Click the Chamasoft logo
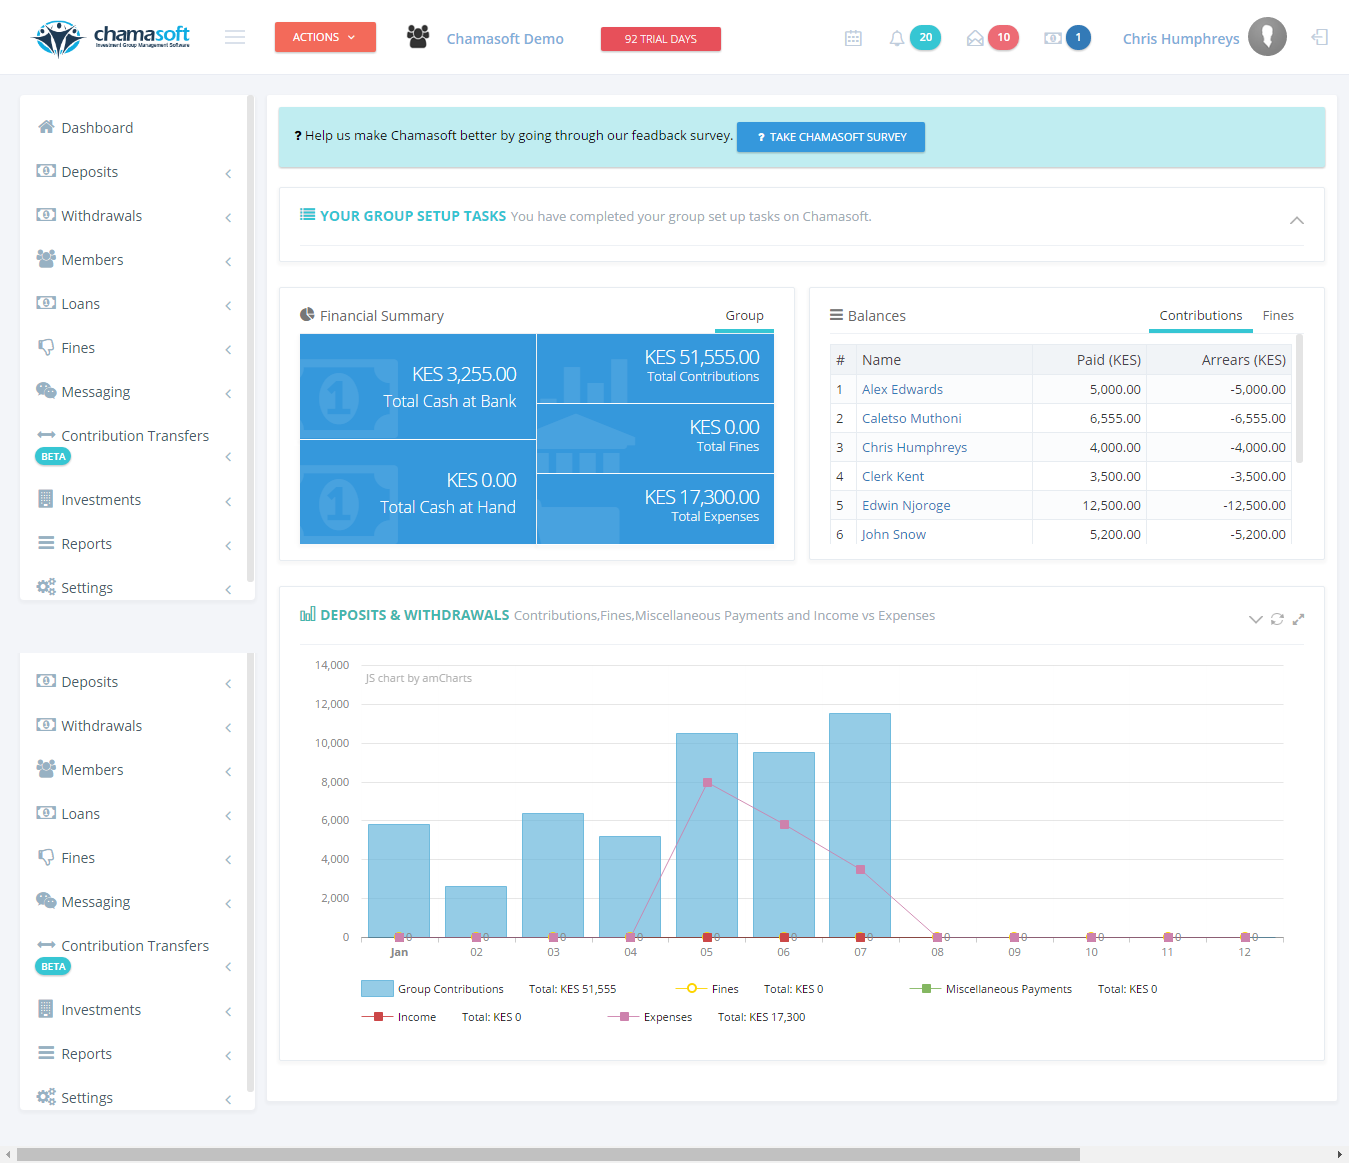The height and width of the screenshot is (1163, 1349). pos(112,38)
